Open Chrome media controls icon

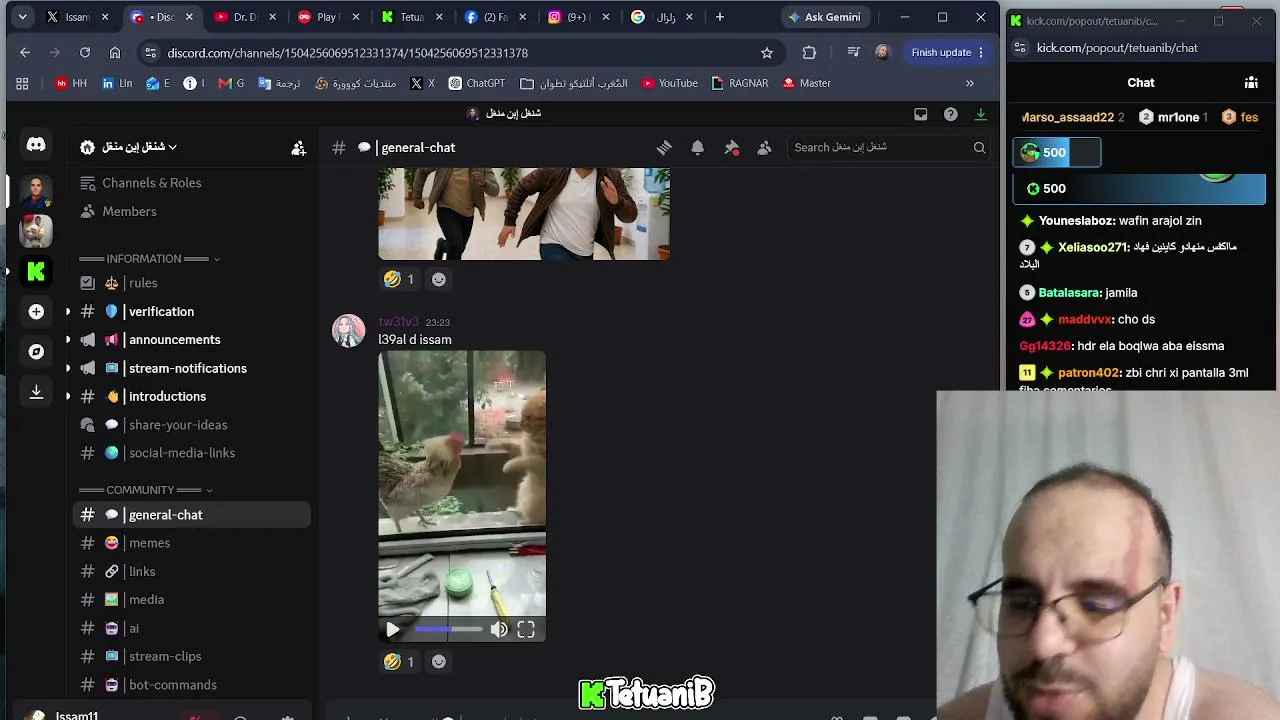[853, 53]
